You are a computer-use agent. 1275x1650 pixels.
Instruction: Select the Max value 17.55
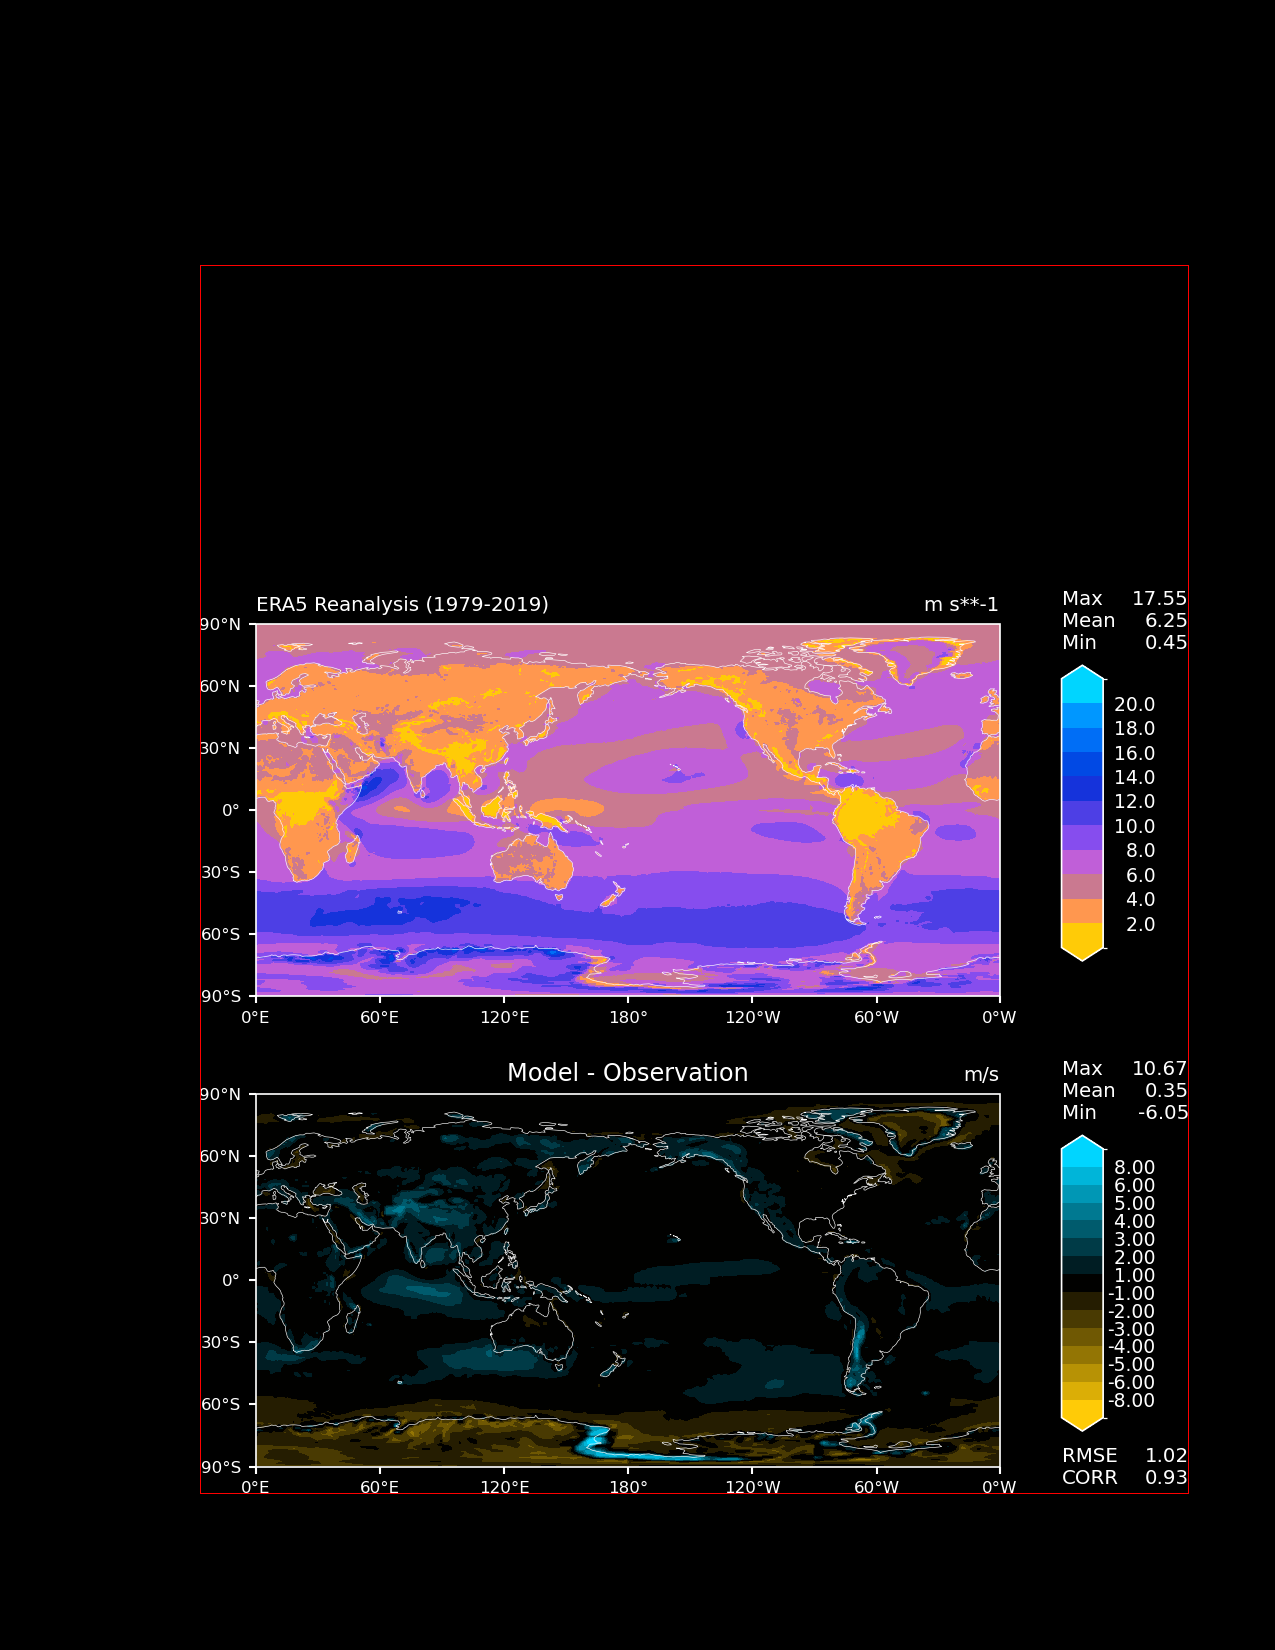pos(1159,599)
